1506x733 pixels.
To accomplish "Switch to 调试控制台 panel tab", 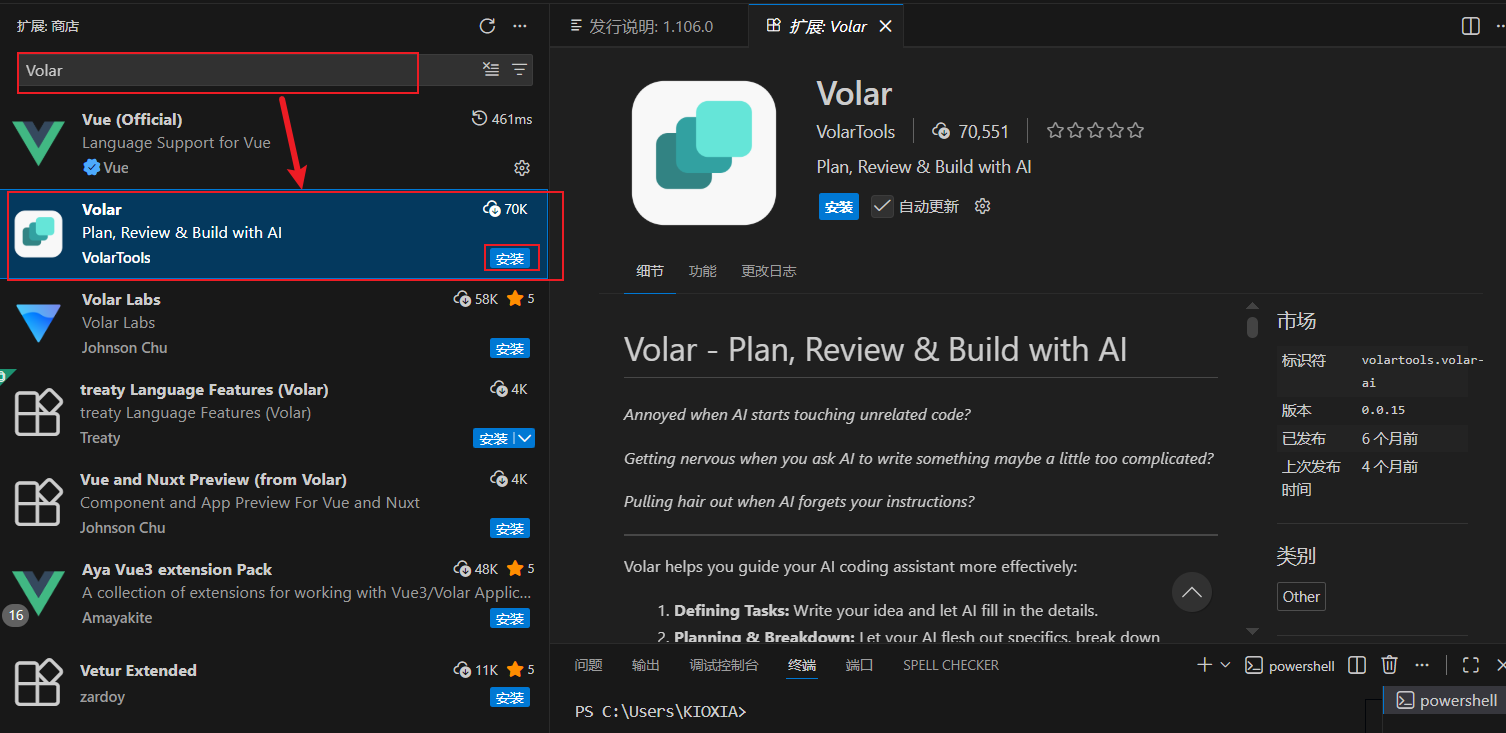I will 724,665.
